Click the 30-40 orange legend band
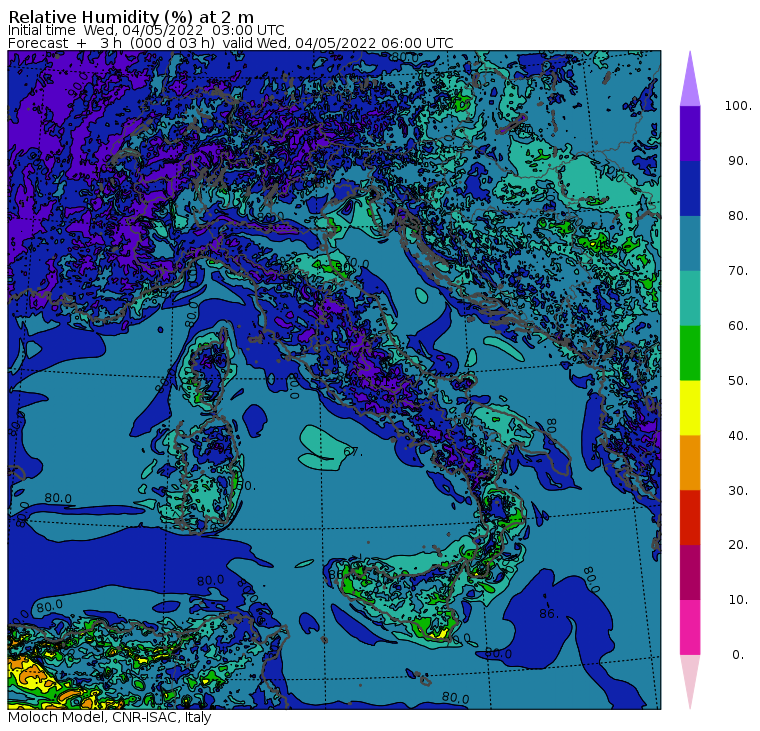This screenshot has width=760, height=731. [x=690, y=463]
